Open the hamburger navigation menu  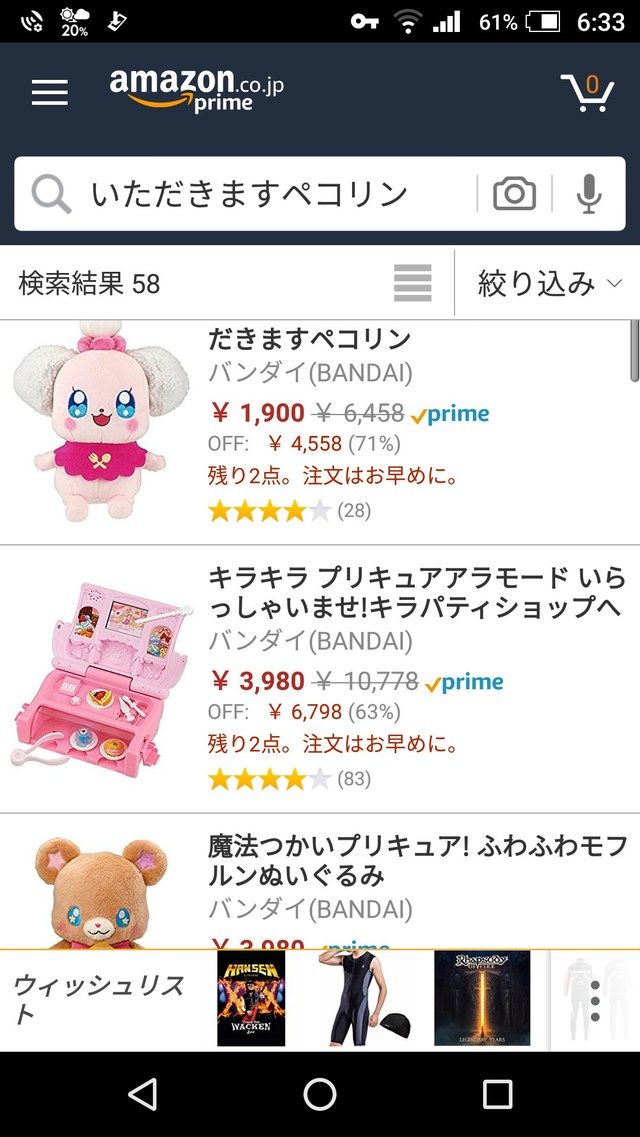tap(49, 92)
